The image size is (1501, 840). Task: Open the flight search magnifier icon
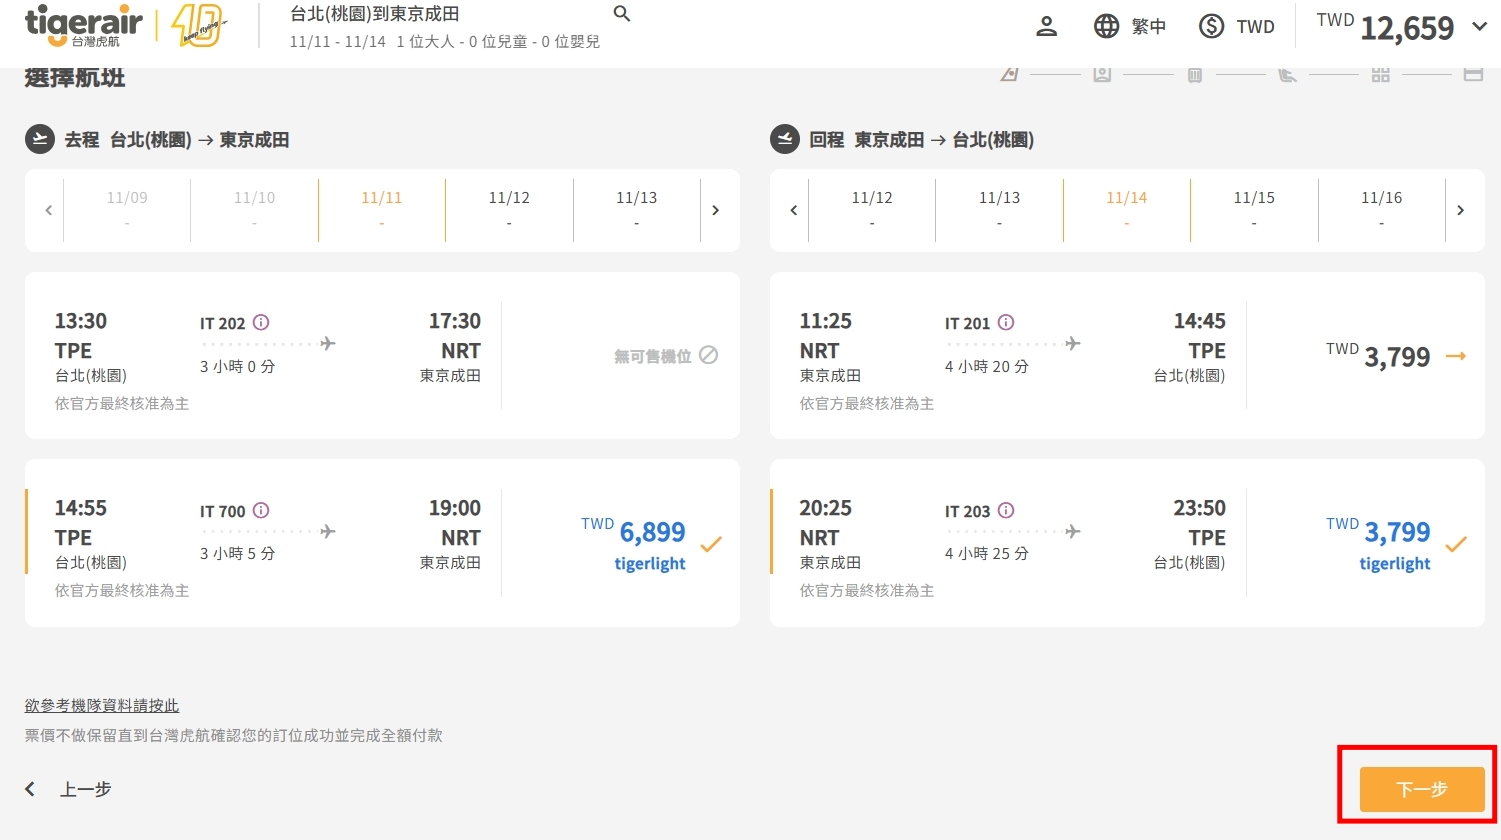621,14
